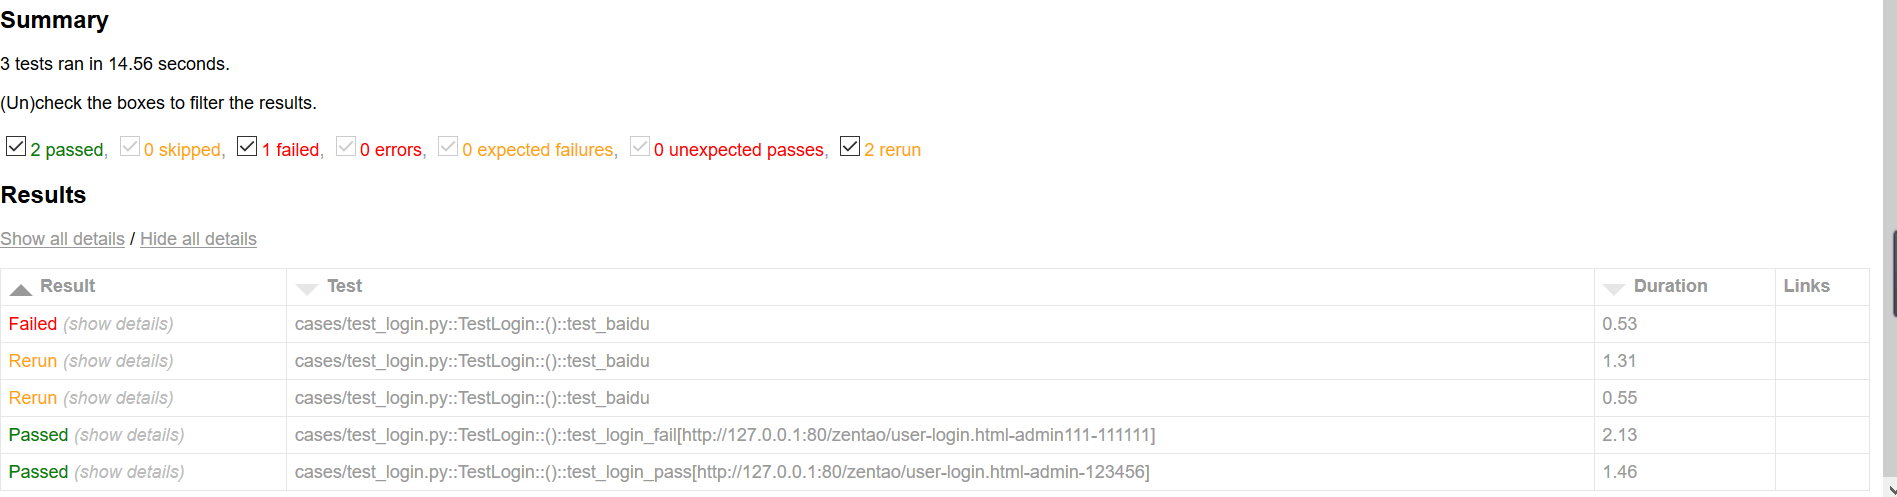
Task: Uncheck the '2 passed' filter checkbox
Action: coord(16,147)
